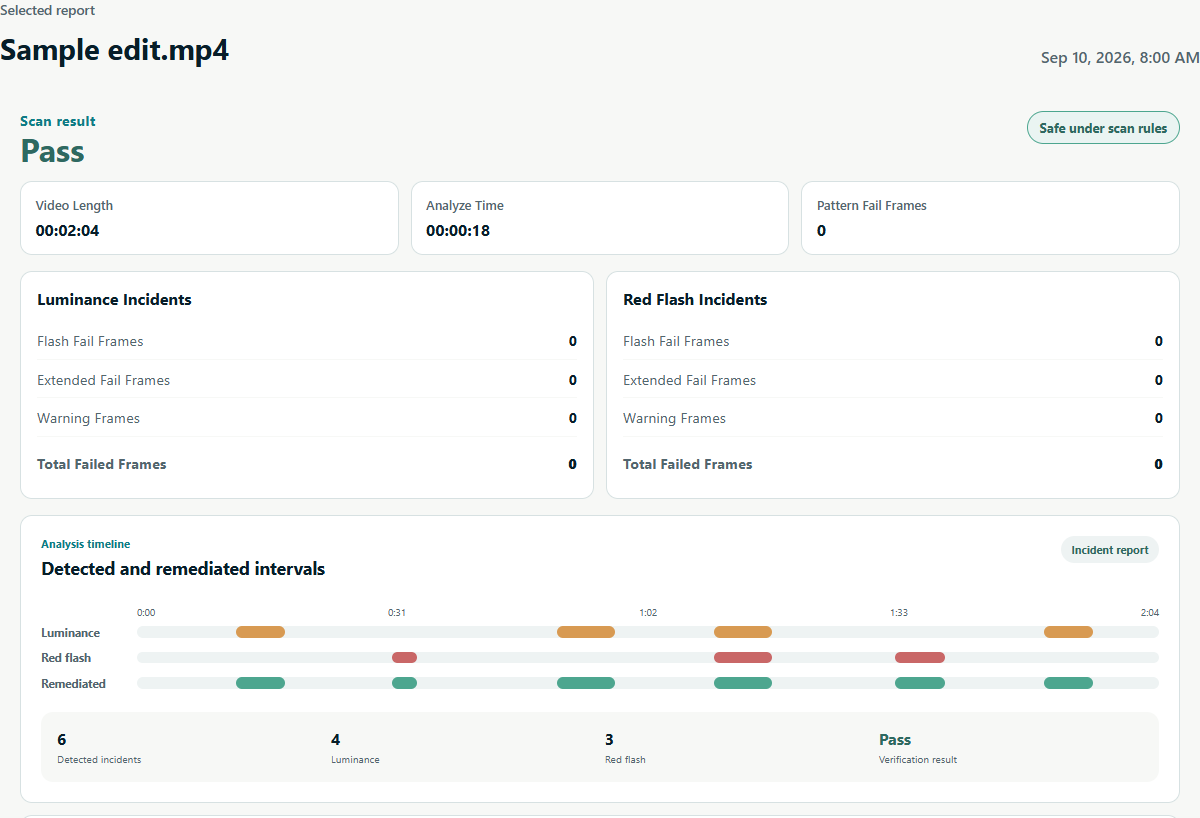Click the Video Length value 00:02:04

(x=67, y=231)
